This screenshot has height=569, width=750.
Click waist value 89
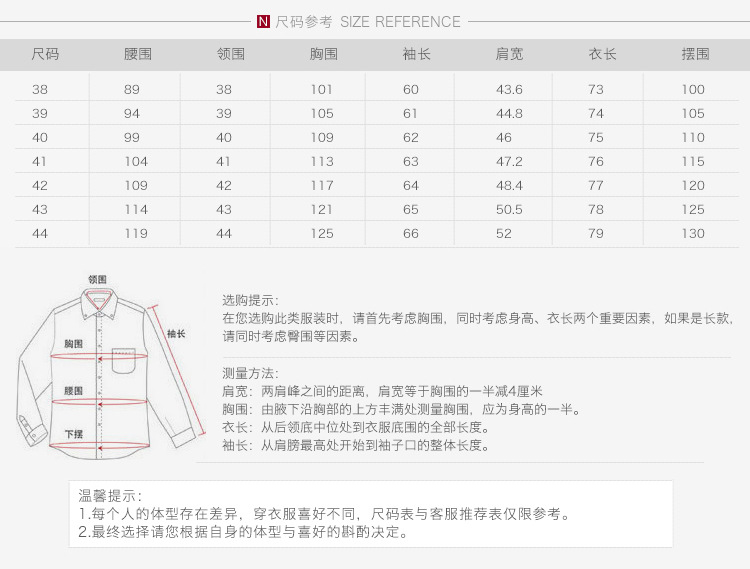click(132, 89)
